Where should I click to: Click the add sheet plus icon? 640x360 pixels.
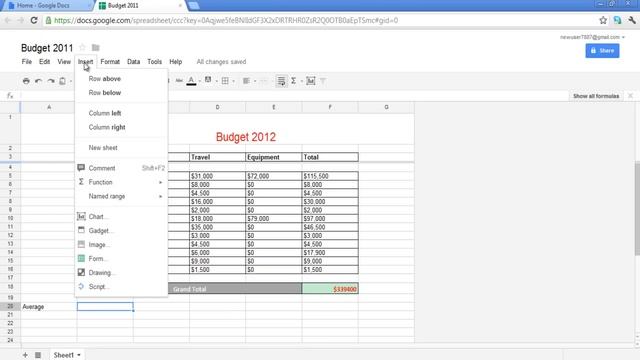click(x=25, y=355)
